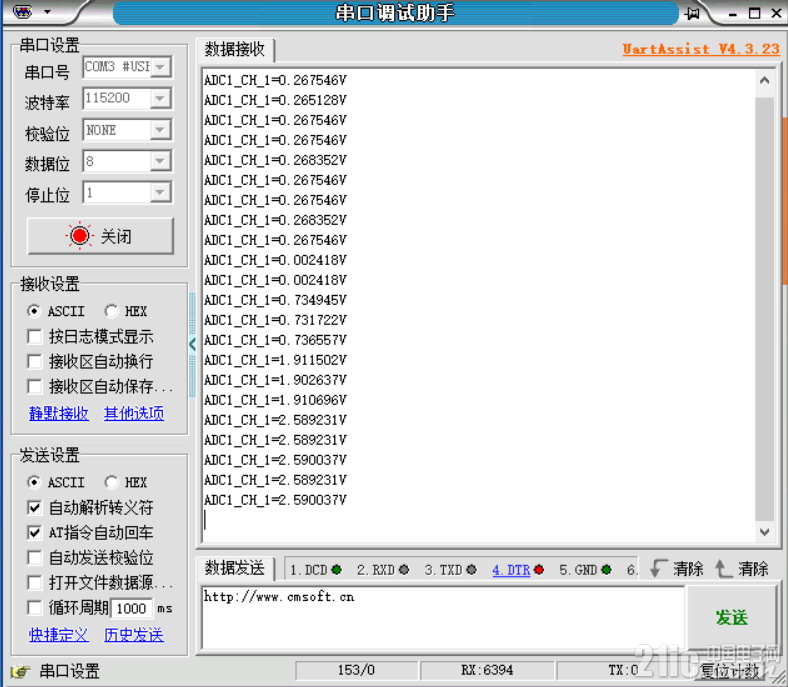Click the line ADC1_CH_1=0.734945V
Image resolution: width=788 pixels, height=687 pixels.
[275, 301]
